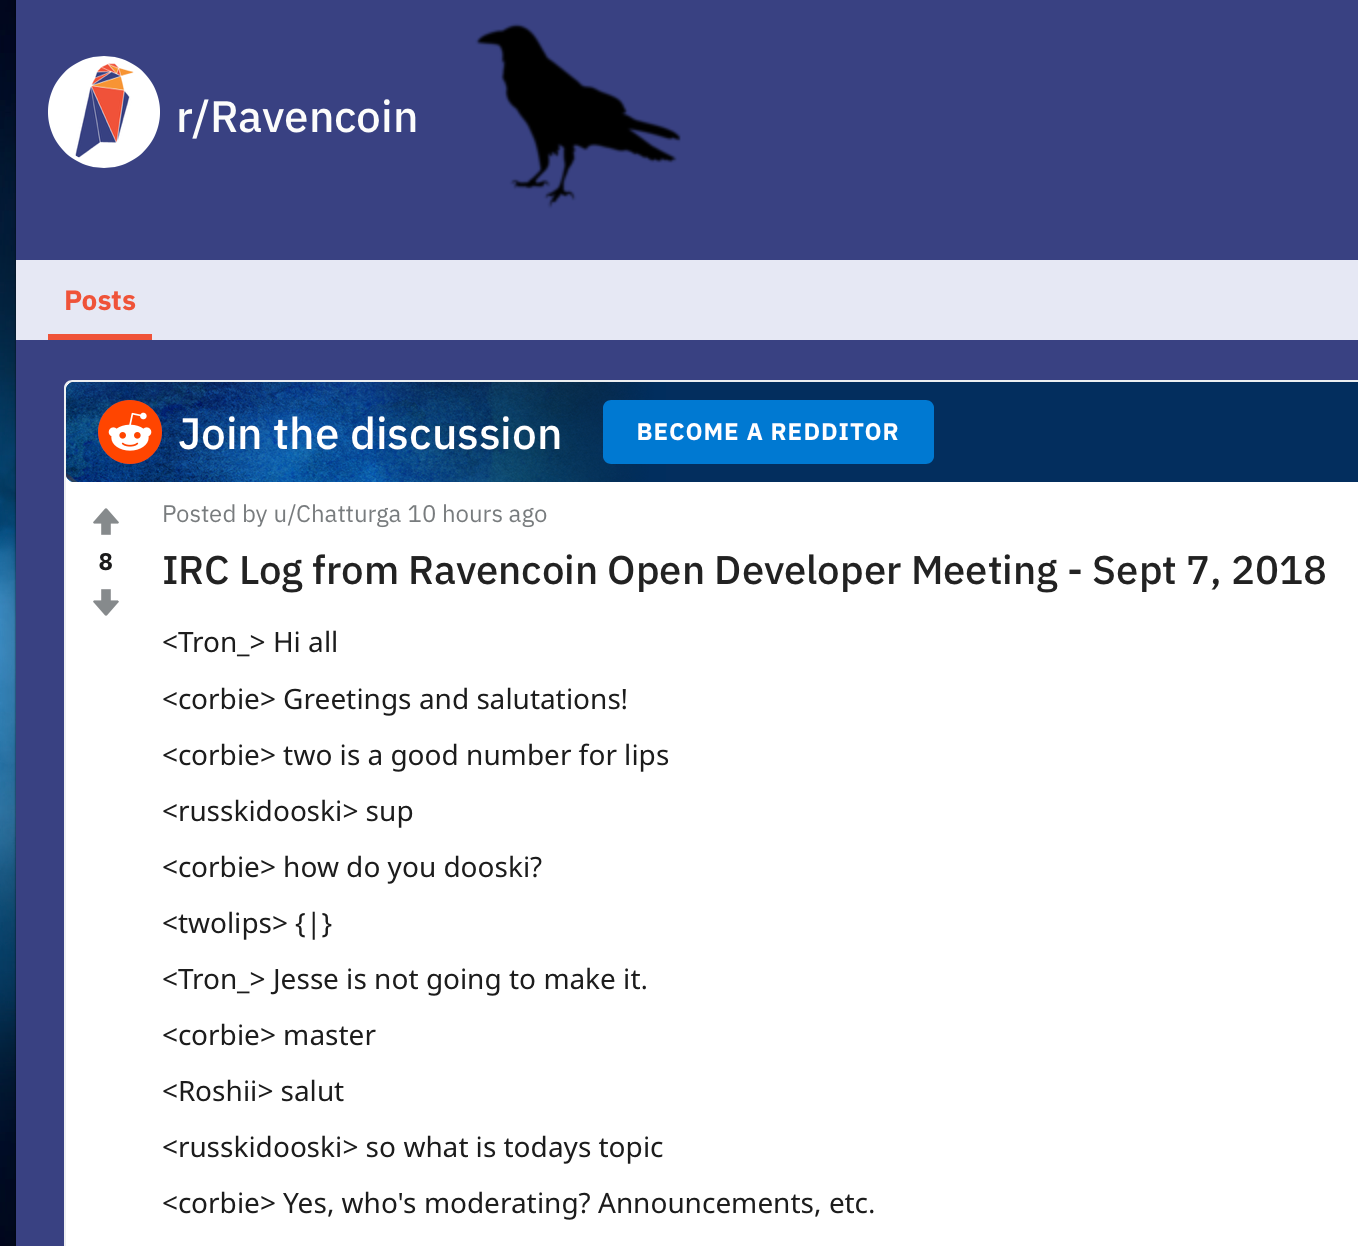The width and height of the screenshot is (1358, 1246).
Task: Click the Ravencoin subreddit logo icon
Action: click(104, 112)
